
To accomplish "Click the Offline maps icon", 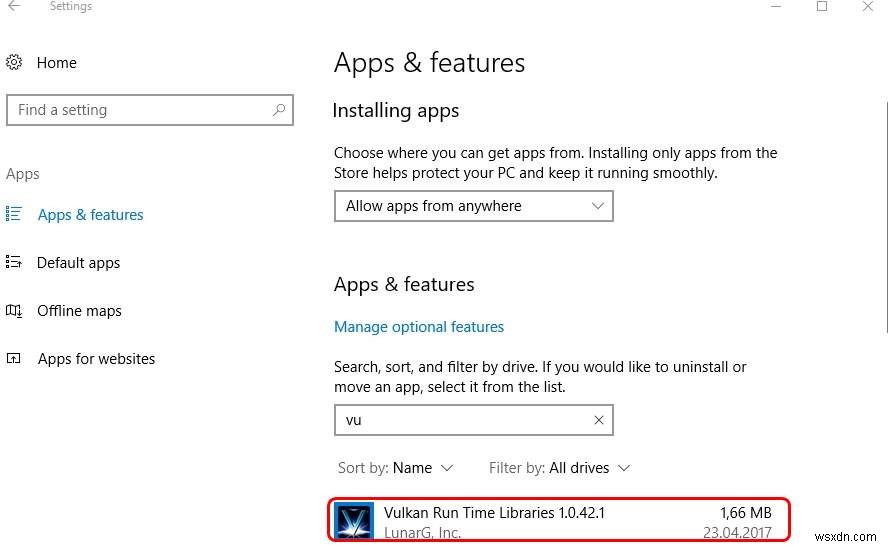I will click(14, 311).
